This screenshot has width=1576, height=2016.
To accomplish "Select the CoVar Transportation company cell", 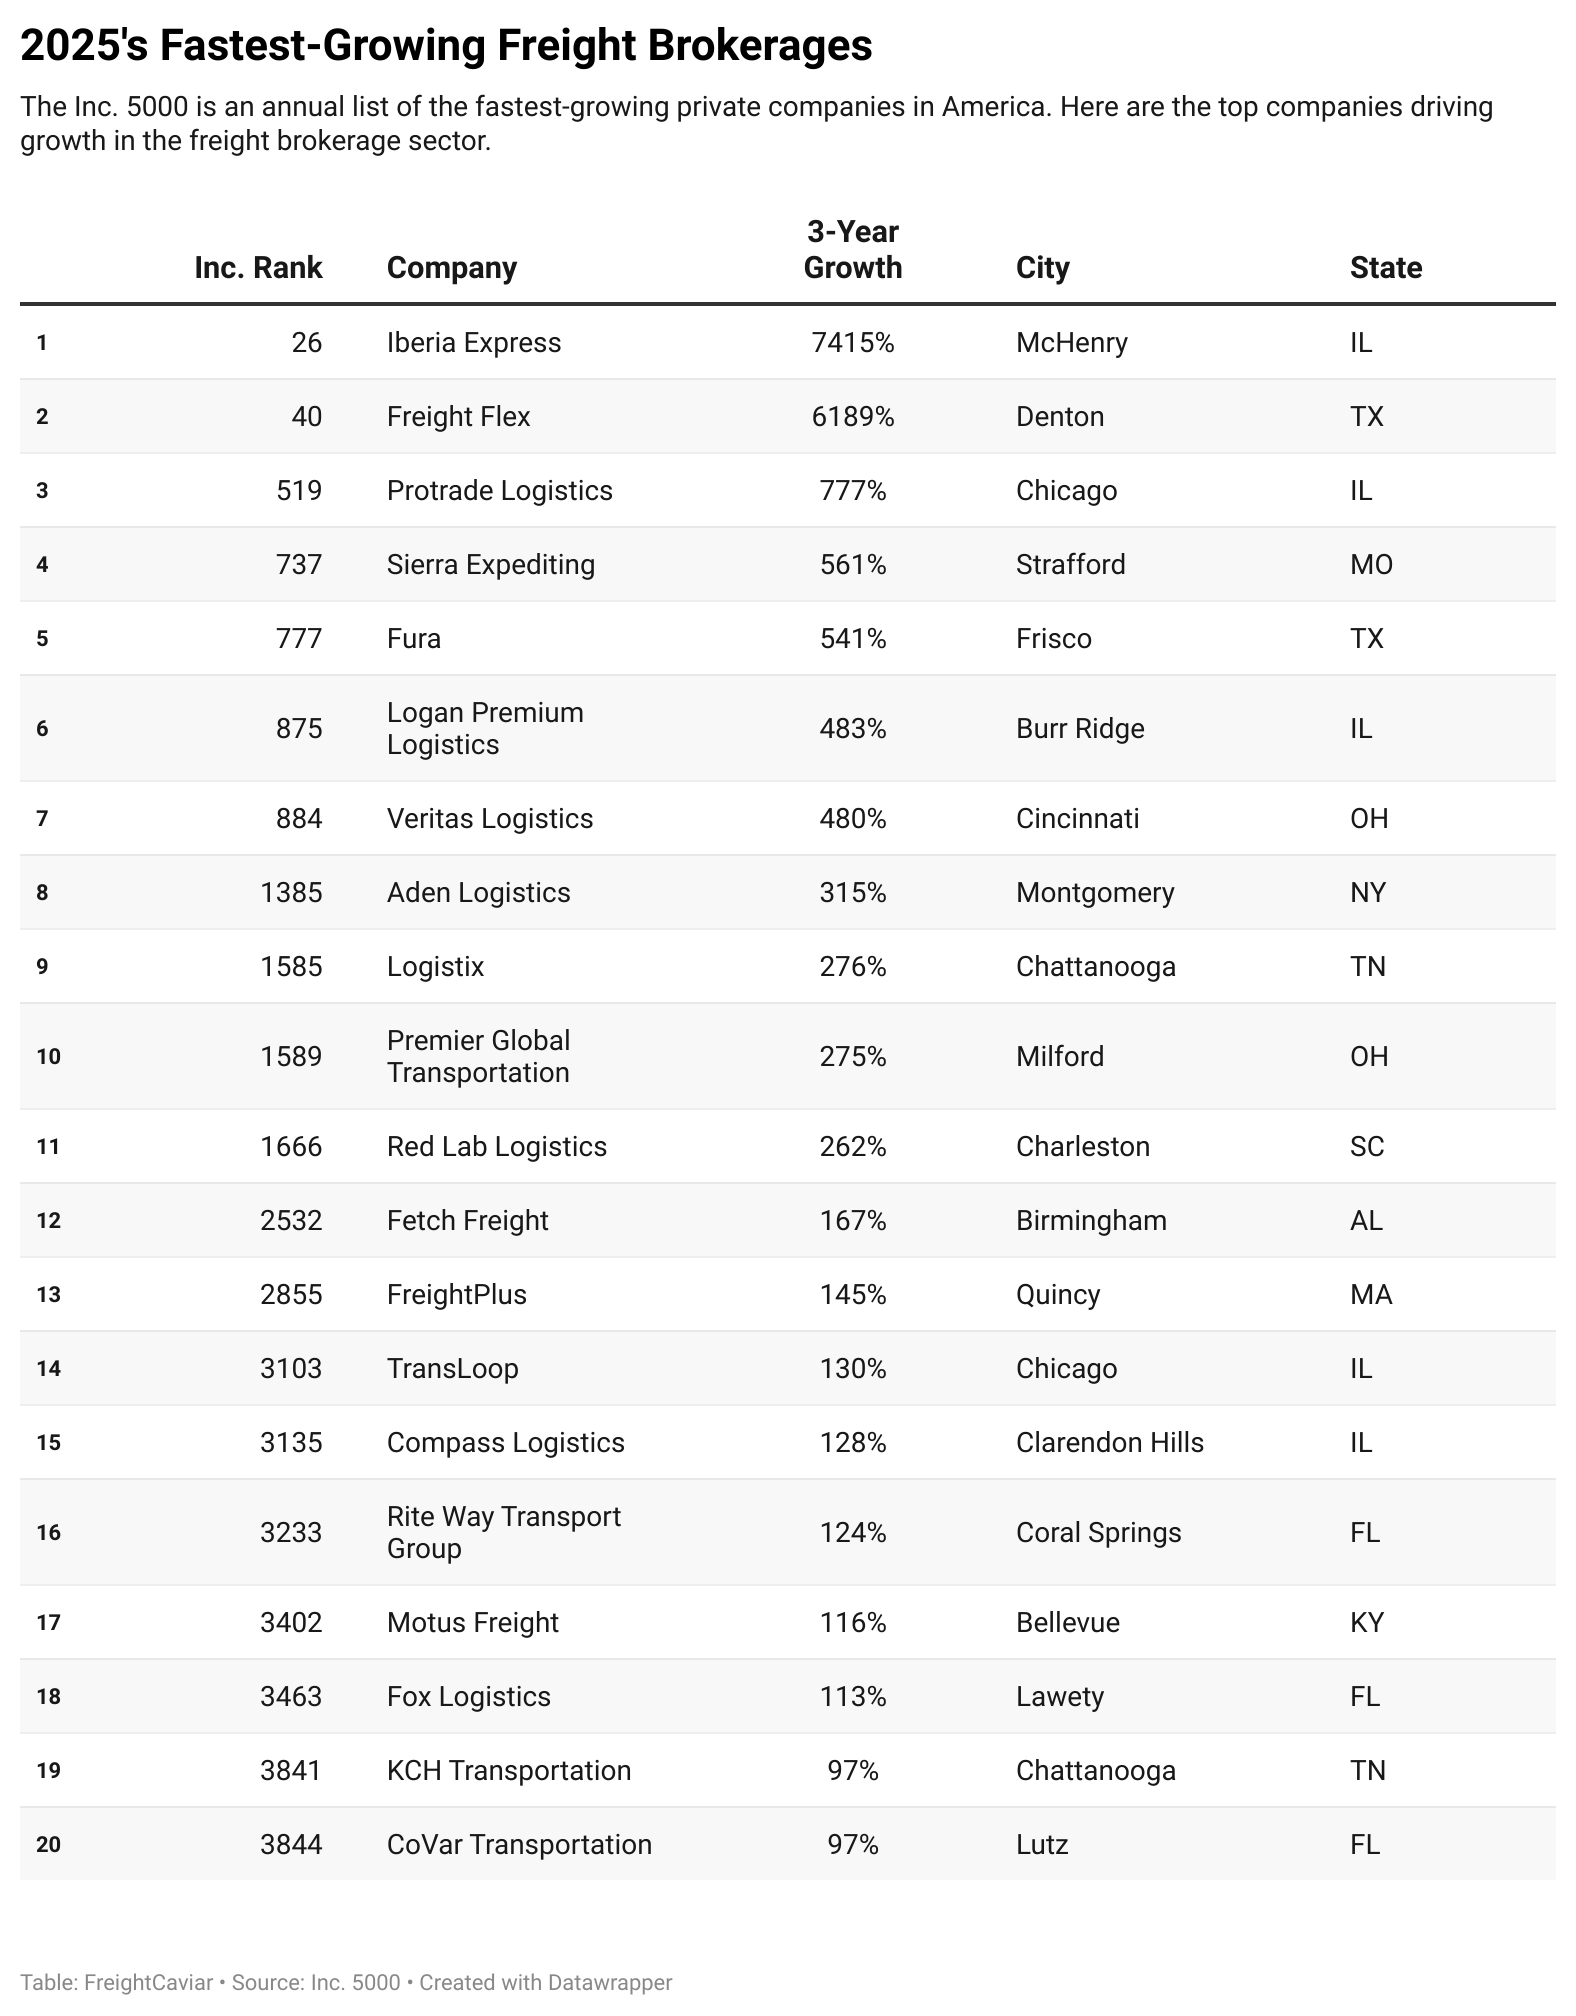I will click(x=519, y=1844).
